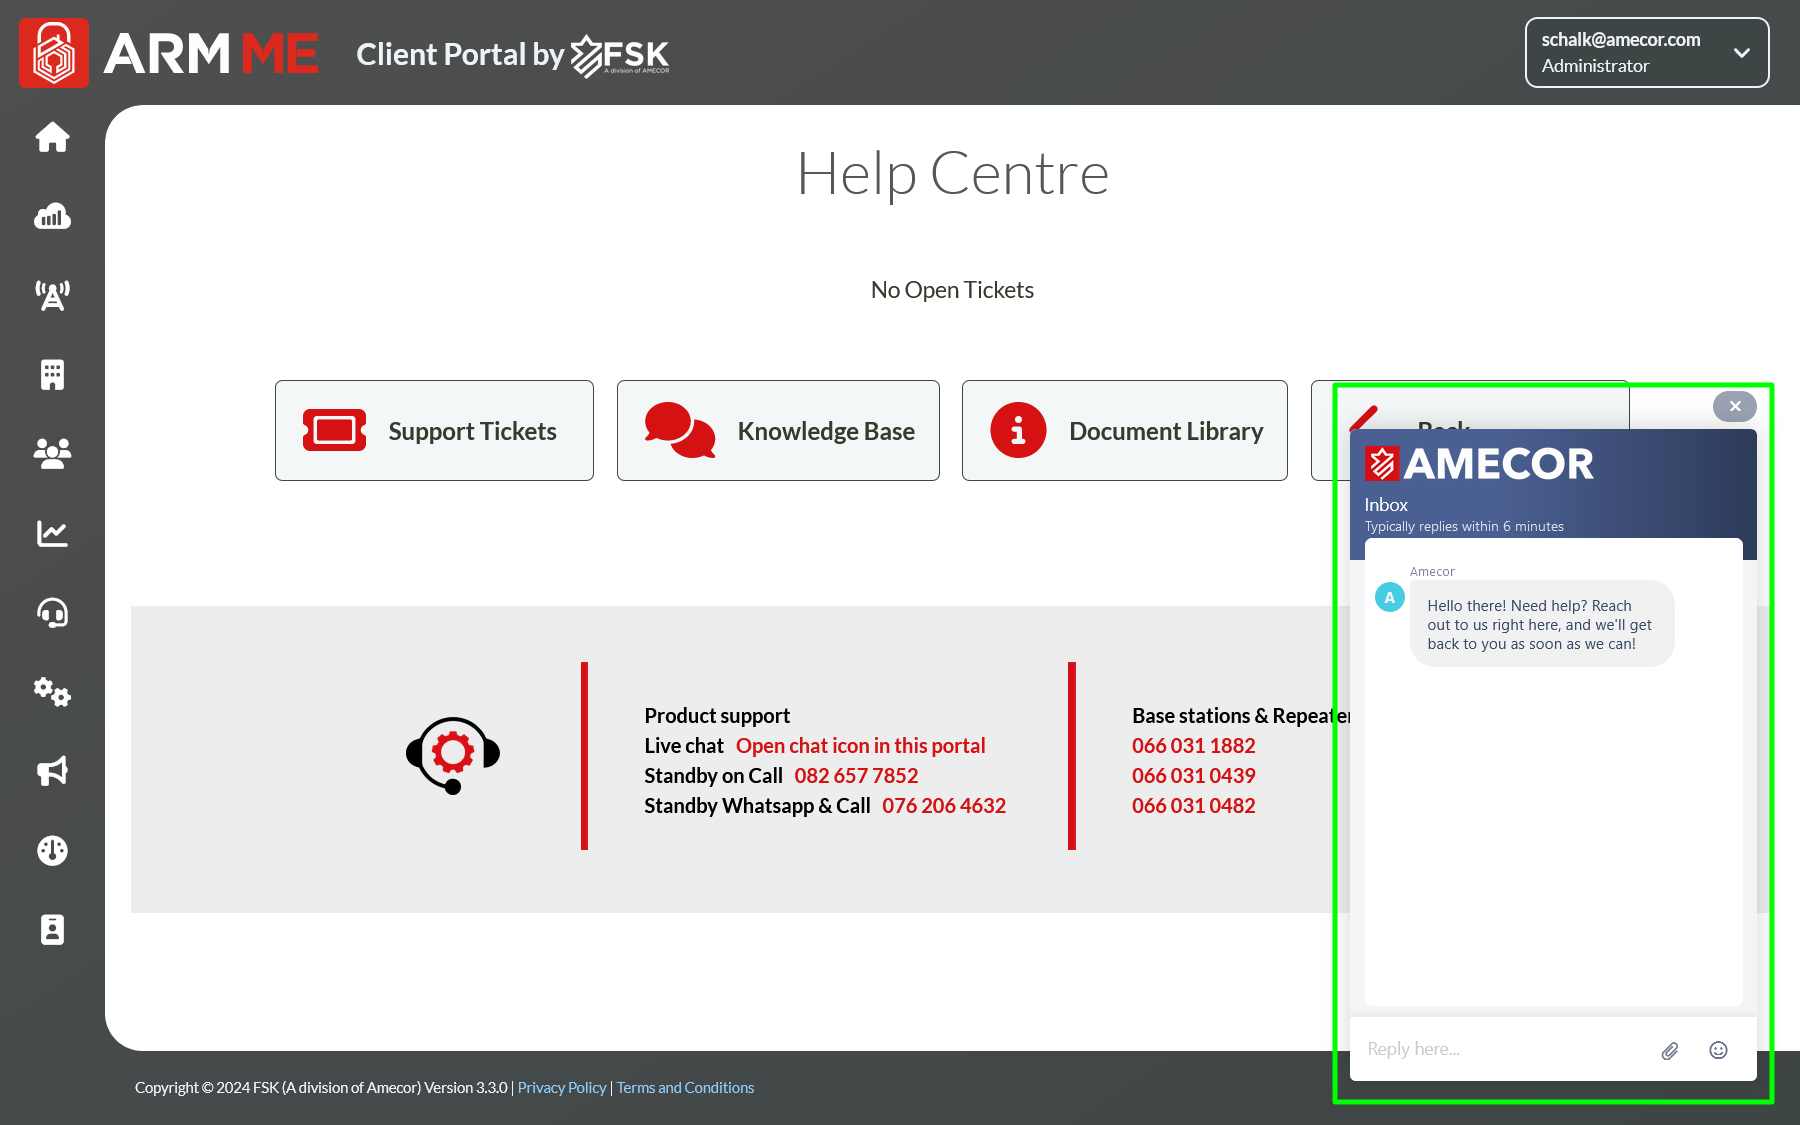Image resolution: width=1800 pixels, height=1125 pixels.
Task: Click the home icon in sidebar
Action: 52,137
